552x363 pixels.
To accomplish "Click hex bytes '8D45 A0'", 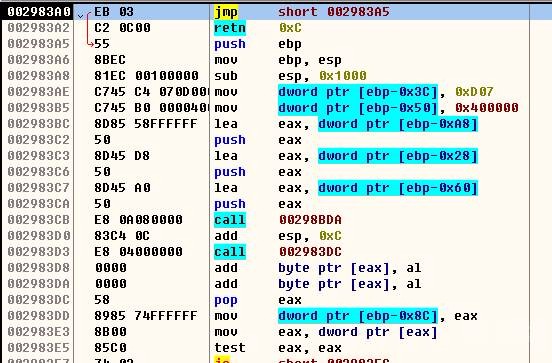I will 122,188.
